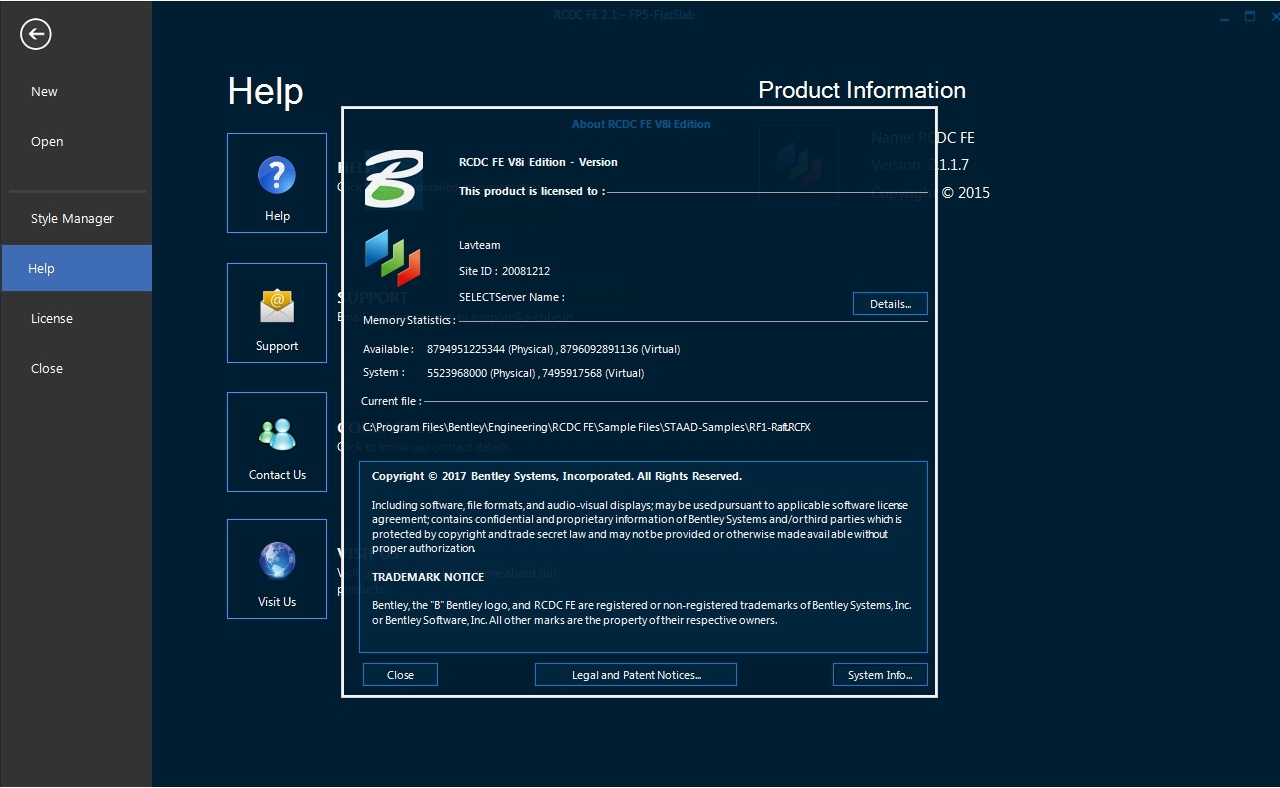1280x788 pixels.
Task: Click the Site ID : 20081212 text
Action: coord(504,271)
